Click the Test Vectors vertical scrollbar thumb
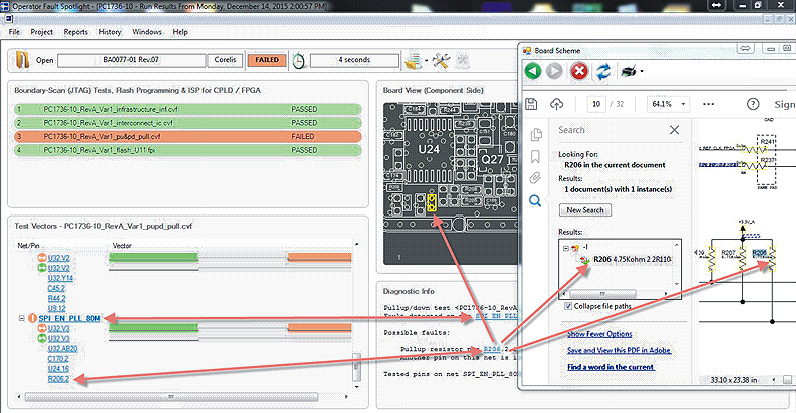The width and height of the screenshot is (796, 413). tap(356, 367)
